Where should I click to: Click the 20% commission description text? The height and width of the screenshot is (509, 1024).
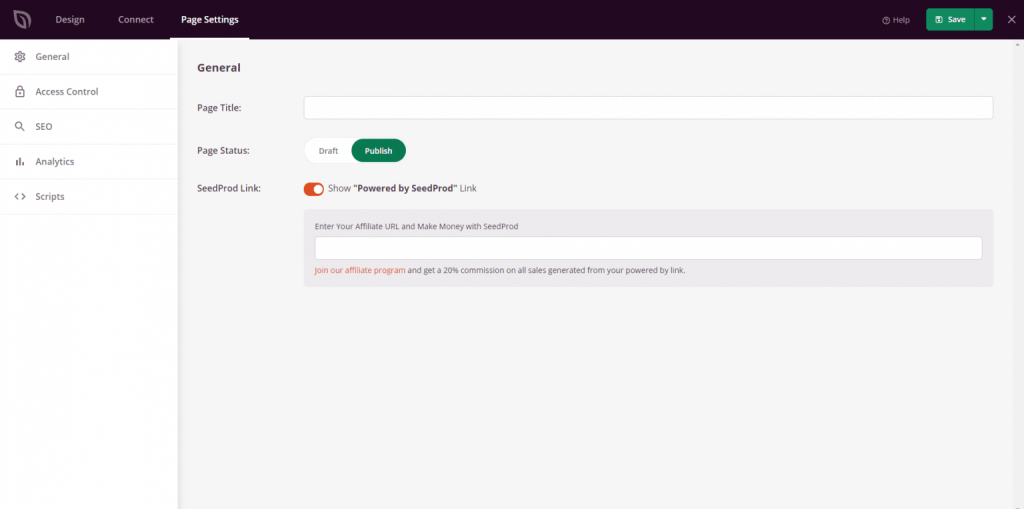547,270
